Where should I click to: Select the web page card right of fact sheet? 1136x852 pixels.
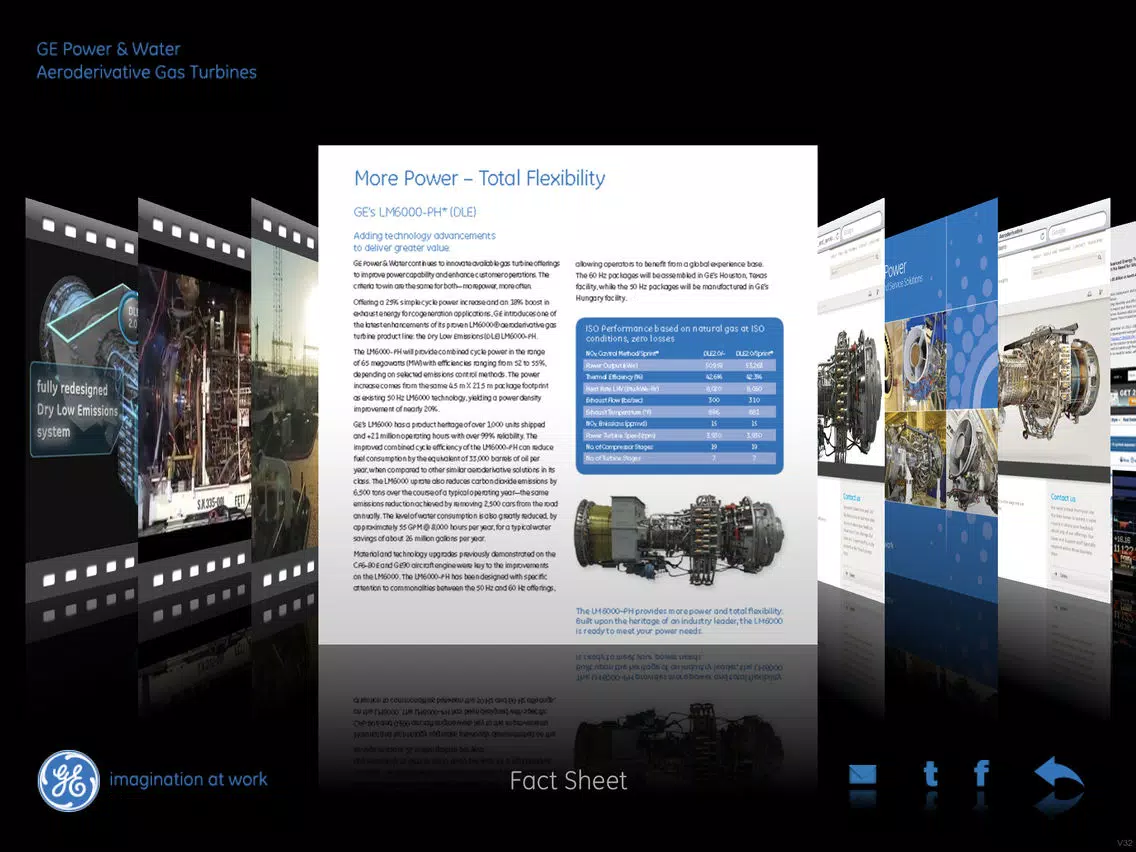pos(851,400)
